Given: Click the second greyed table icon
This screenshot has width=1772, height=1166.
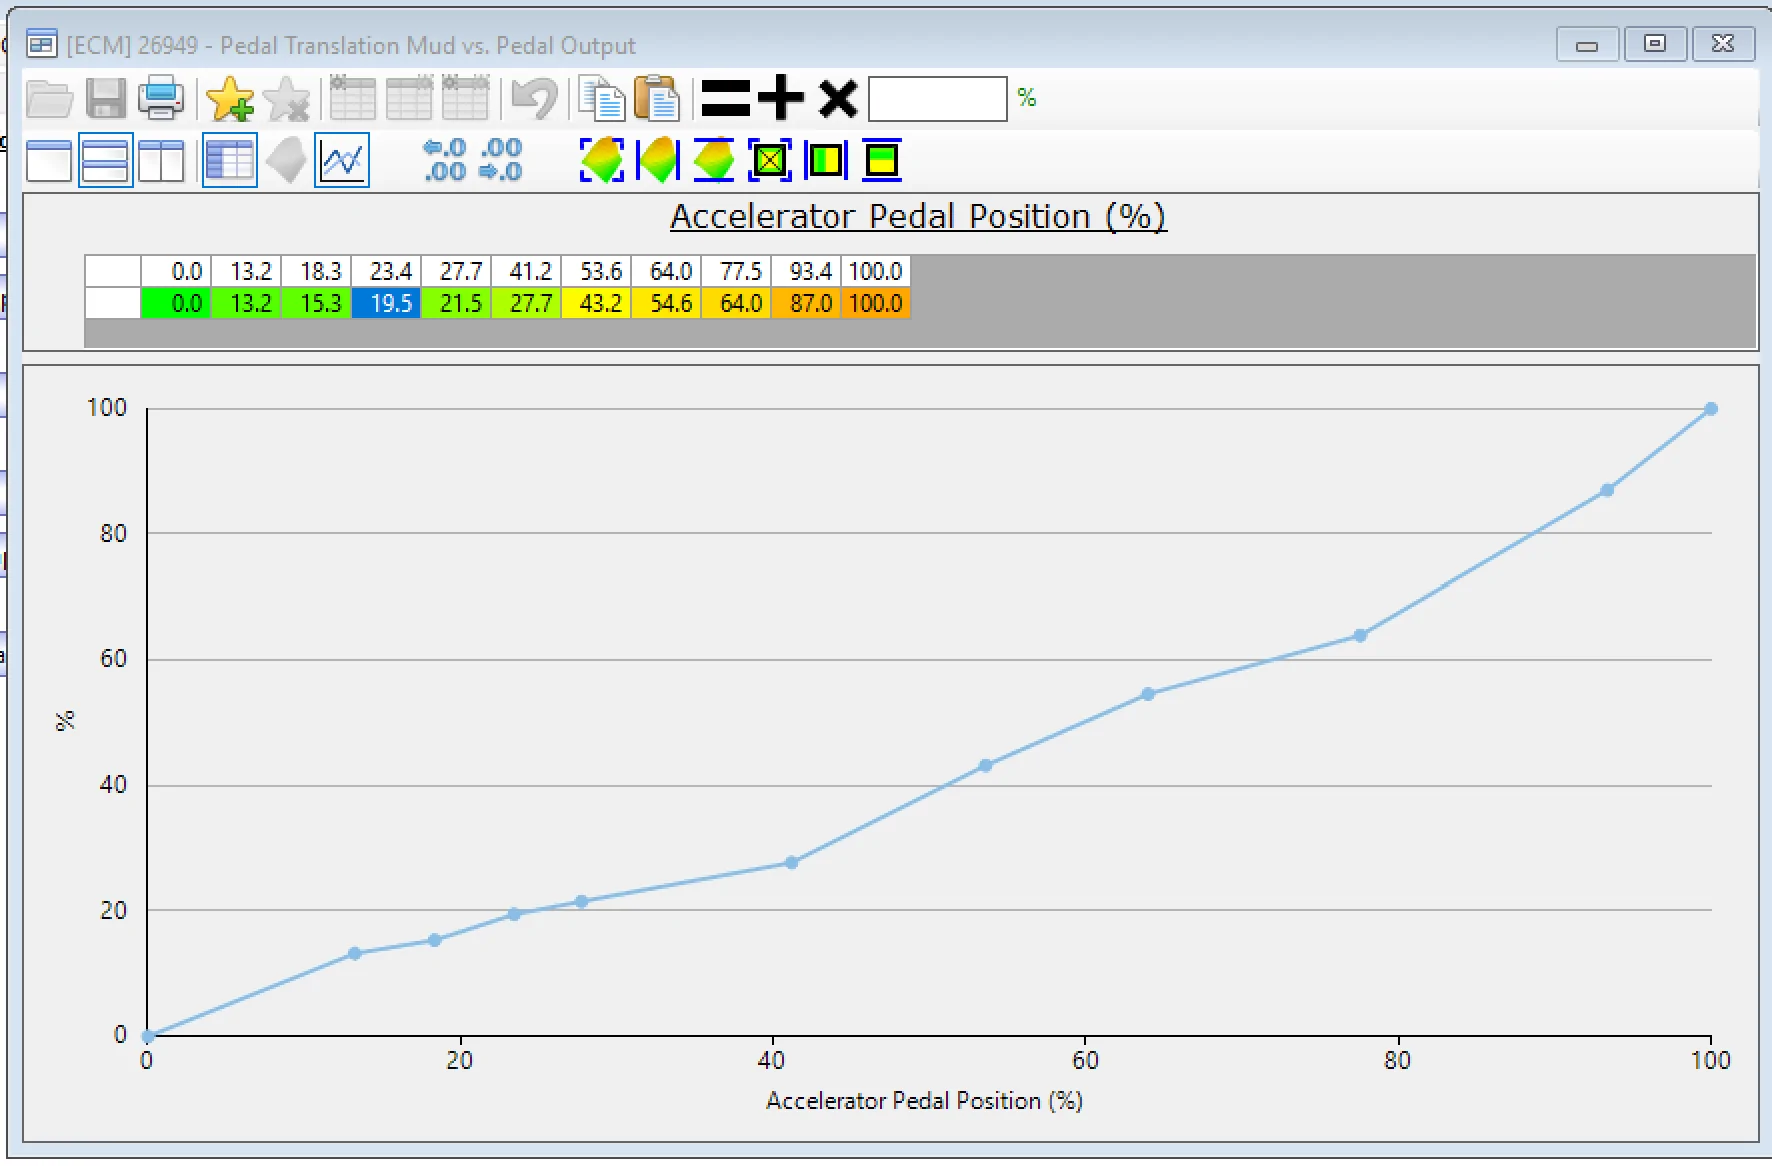Looking at the screenshot, I should click(409, 98).
